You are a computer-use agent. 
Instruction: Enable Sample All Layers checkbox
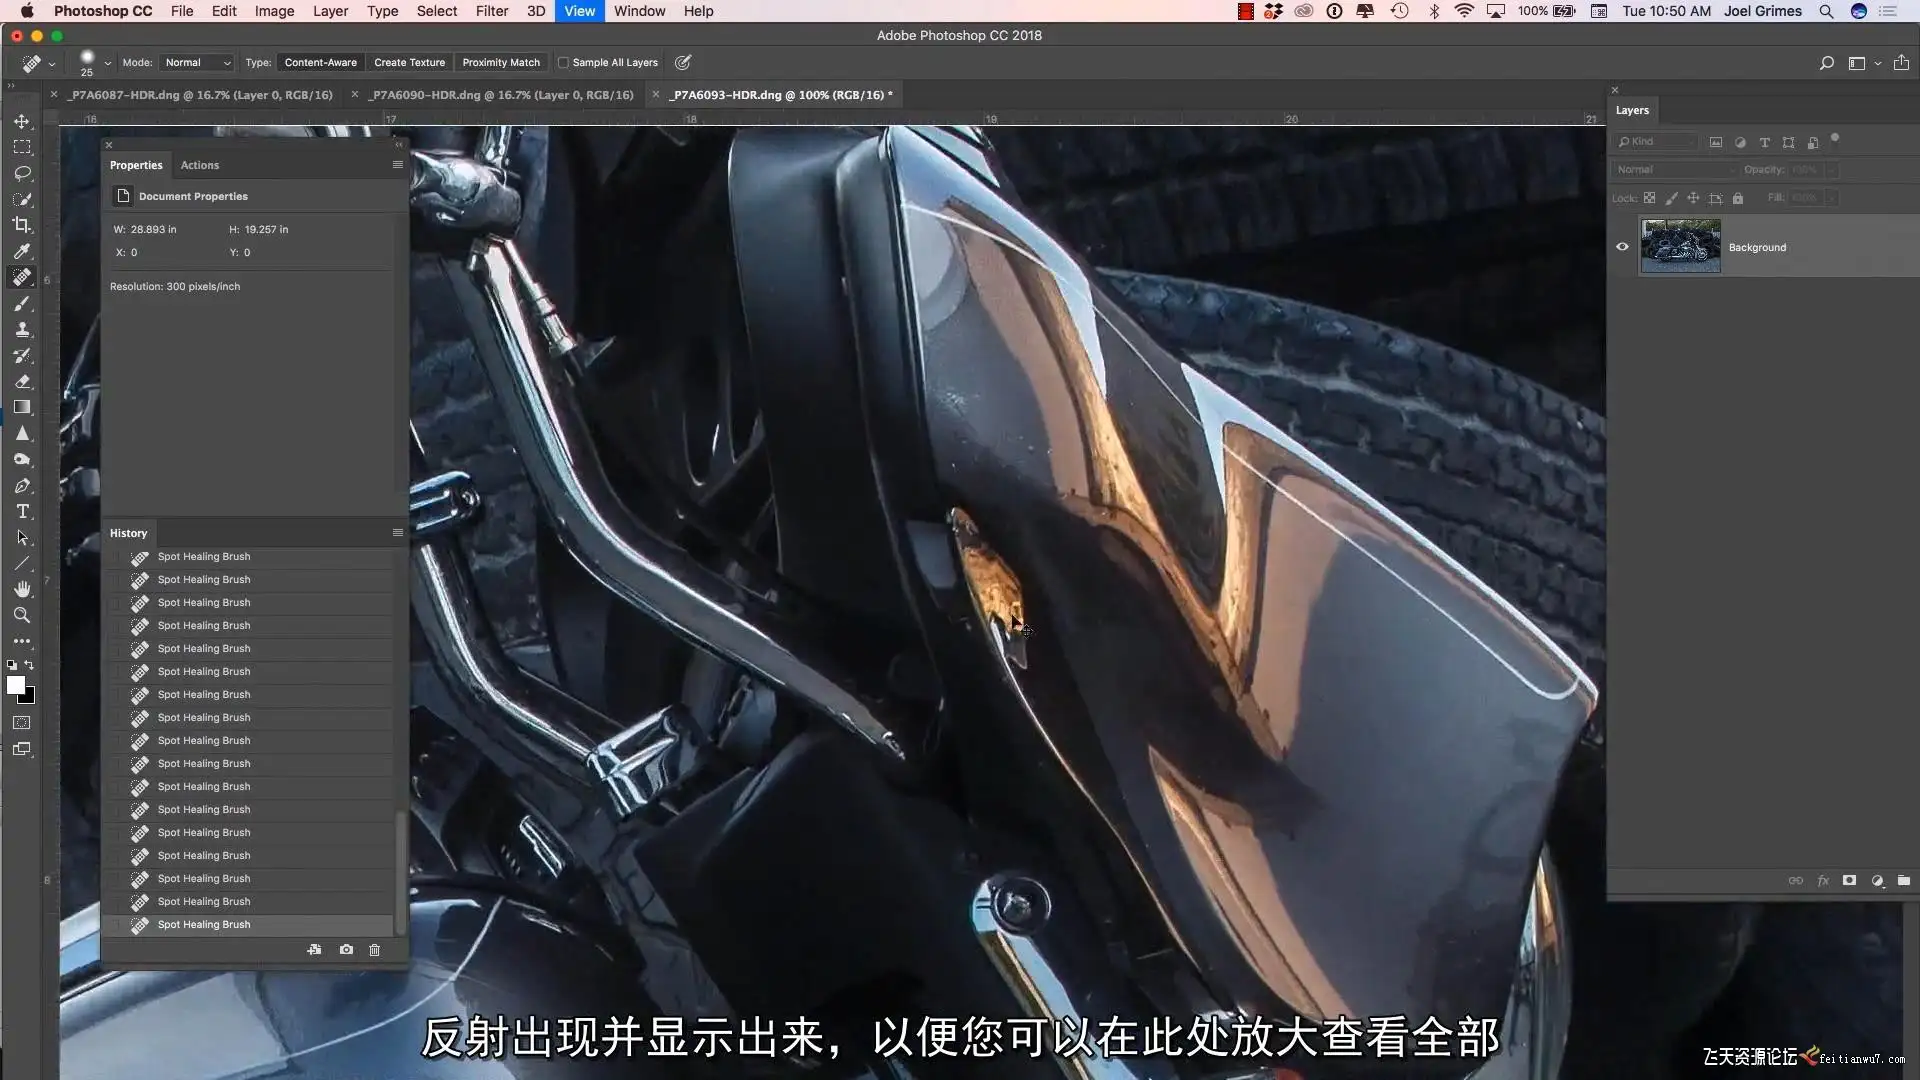pos(563,62)
